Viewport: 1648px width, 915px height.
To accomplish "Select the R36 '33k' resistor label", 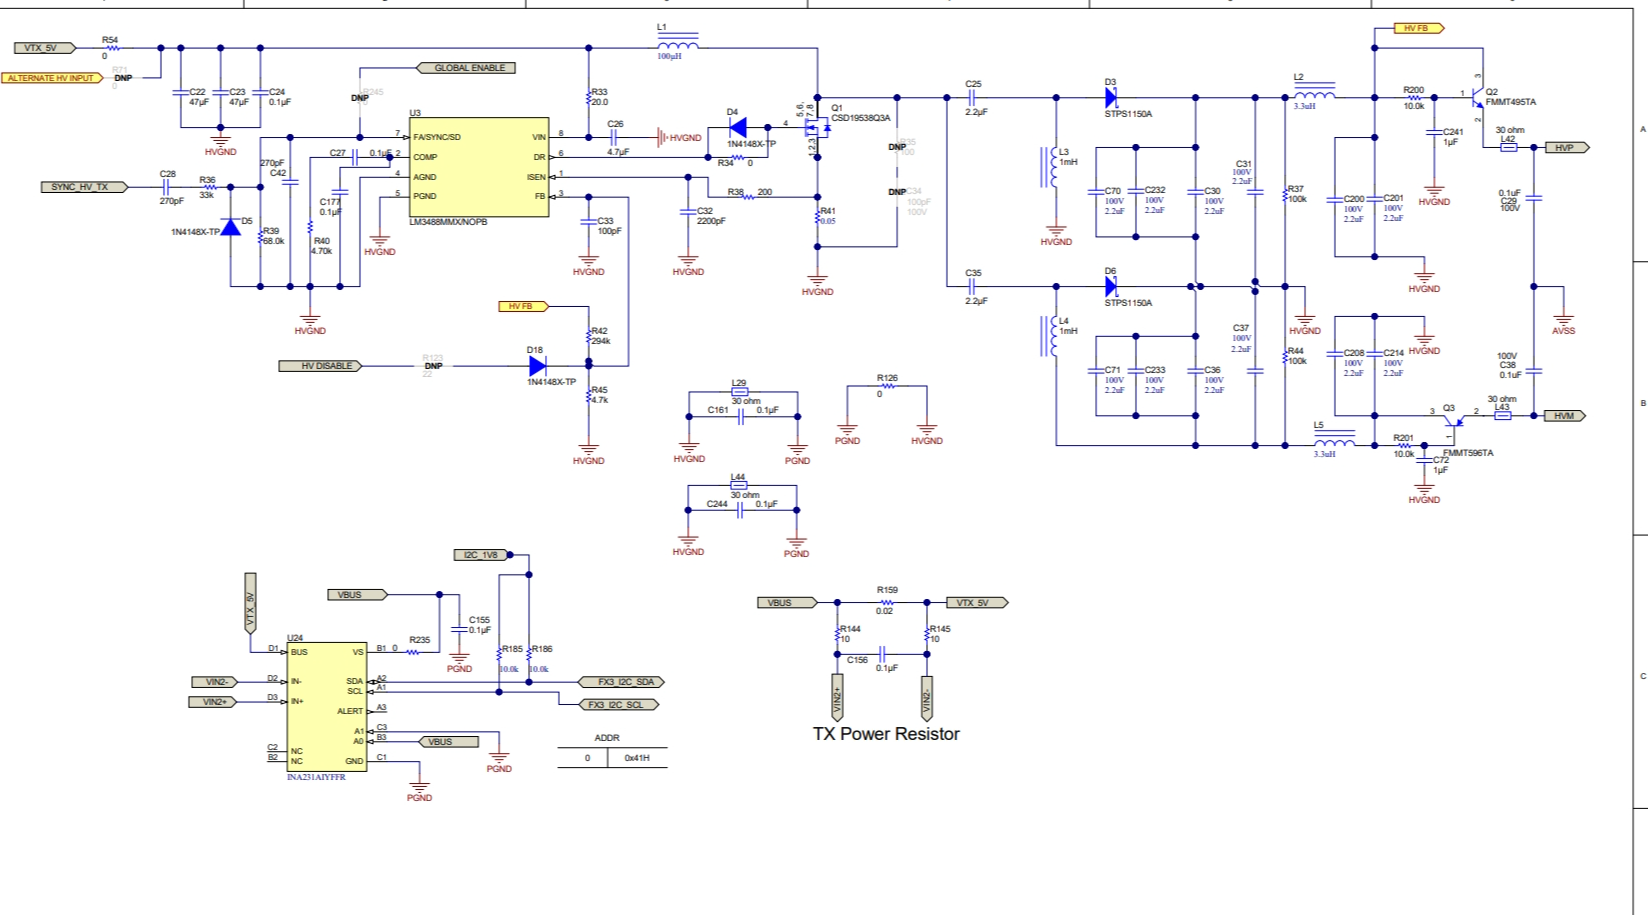I will 207,195.
